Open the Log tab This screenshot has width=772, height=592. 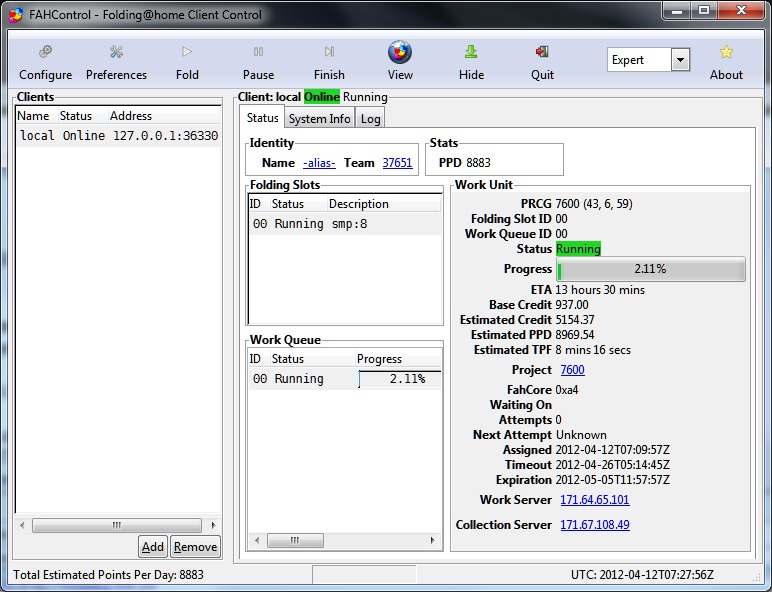tap(370, 119)
